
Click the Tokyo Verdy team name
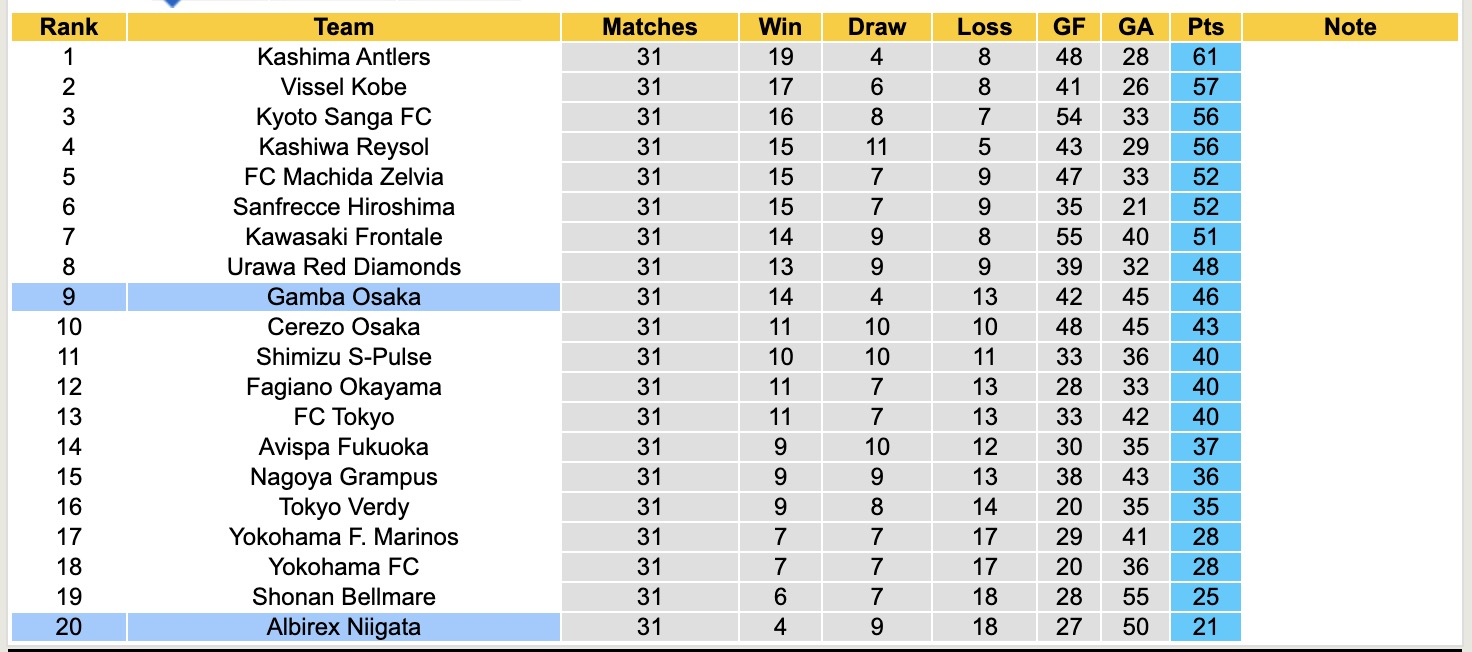[343, 507]
